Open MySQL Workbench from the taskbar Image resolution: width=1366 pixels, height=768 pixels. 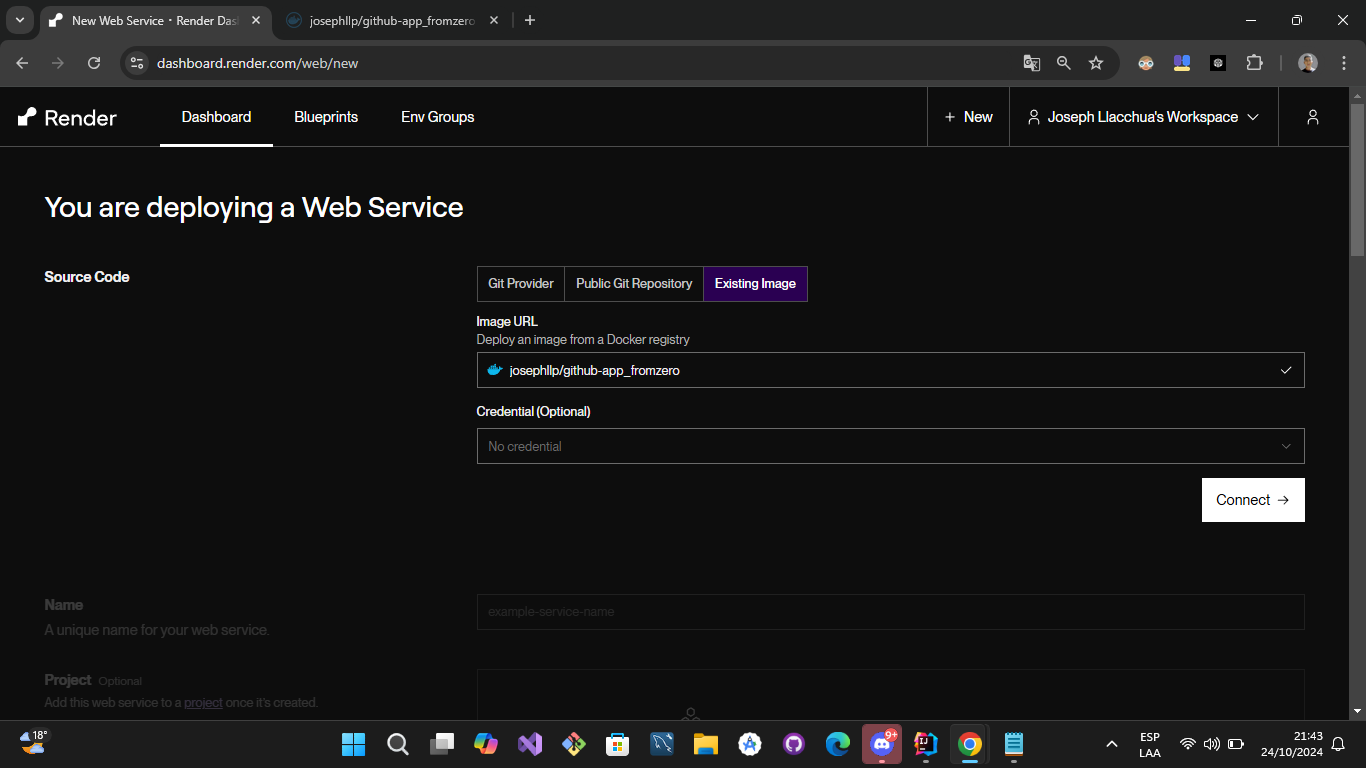pyautogui.click(x=661, y=744)
